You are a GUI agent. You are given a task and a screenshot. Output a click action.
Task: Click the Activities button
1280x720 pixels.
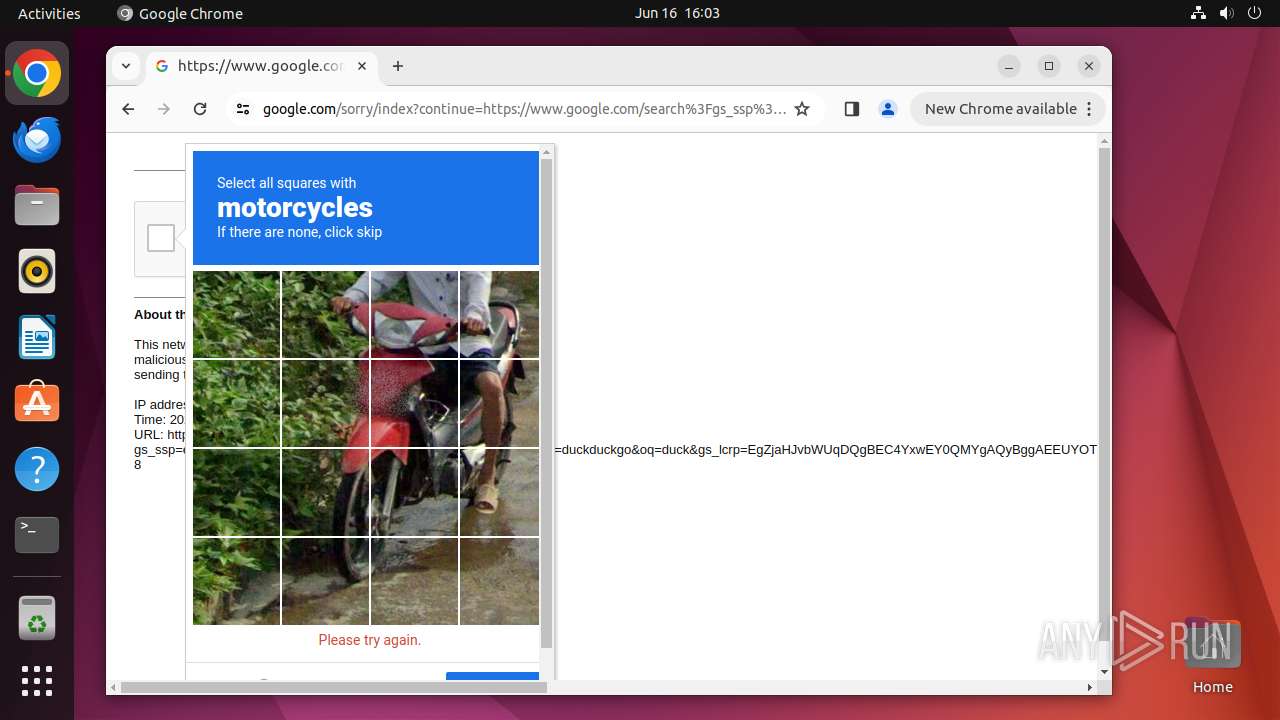pyautogui.click(x=49, y=13)
